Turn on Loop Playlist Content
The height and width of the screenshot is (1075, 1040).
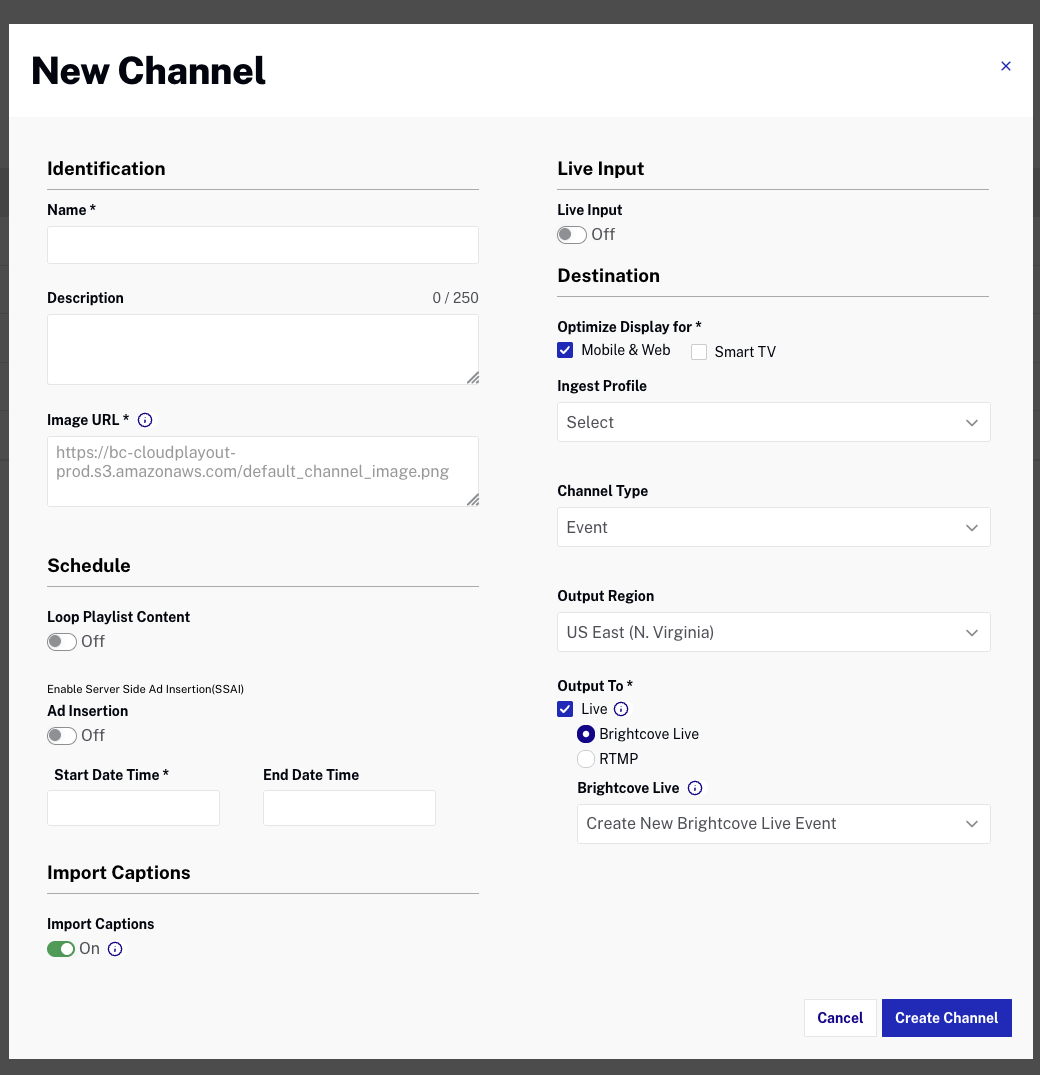coord(61,641)
